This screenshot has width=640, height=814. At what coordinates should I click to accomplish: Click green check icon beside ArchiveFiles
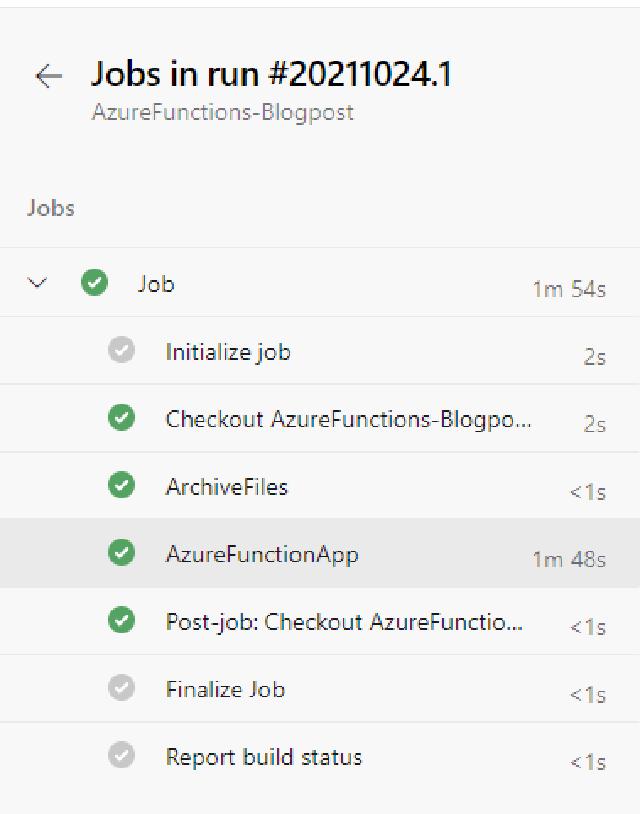[121, 486]
